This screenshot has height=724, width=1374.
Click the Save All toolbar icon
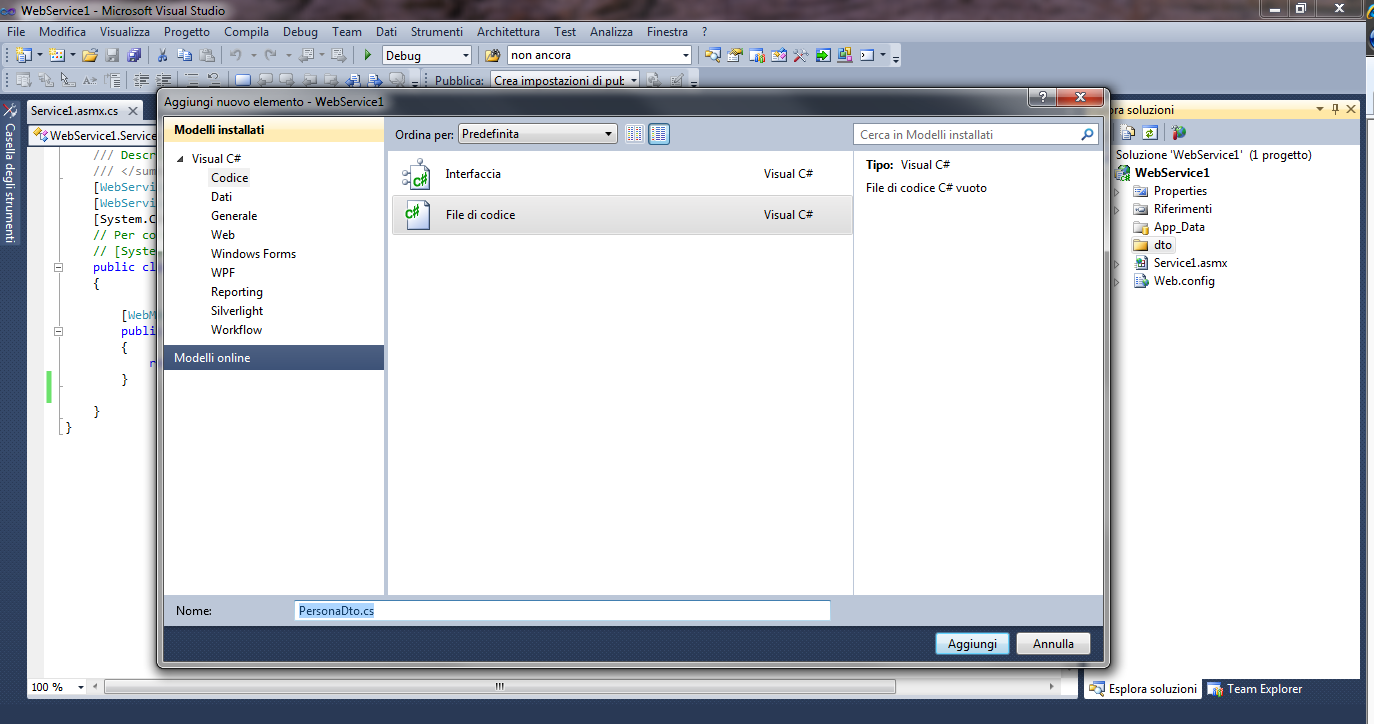coord(134,55)
